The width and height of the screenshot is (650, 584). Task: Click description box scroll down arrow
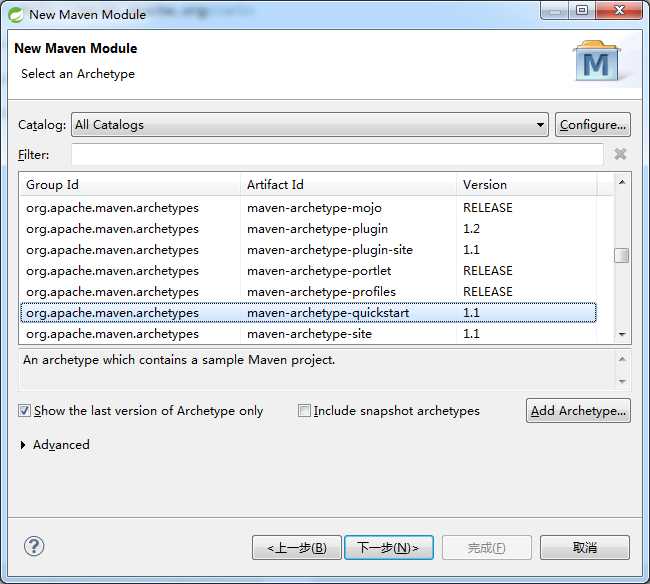point(622,381)
